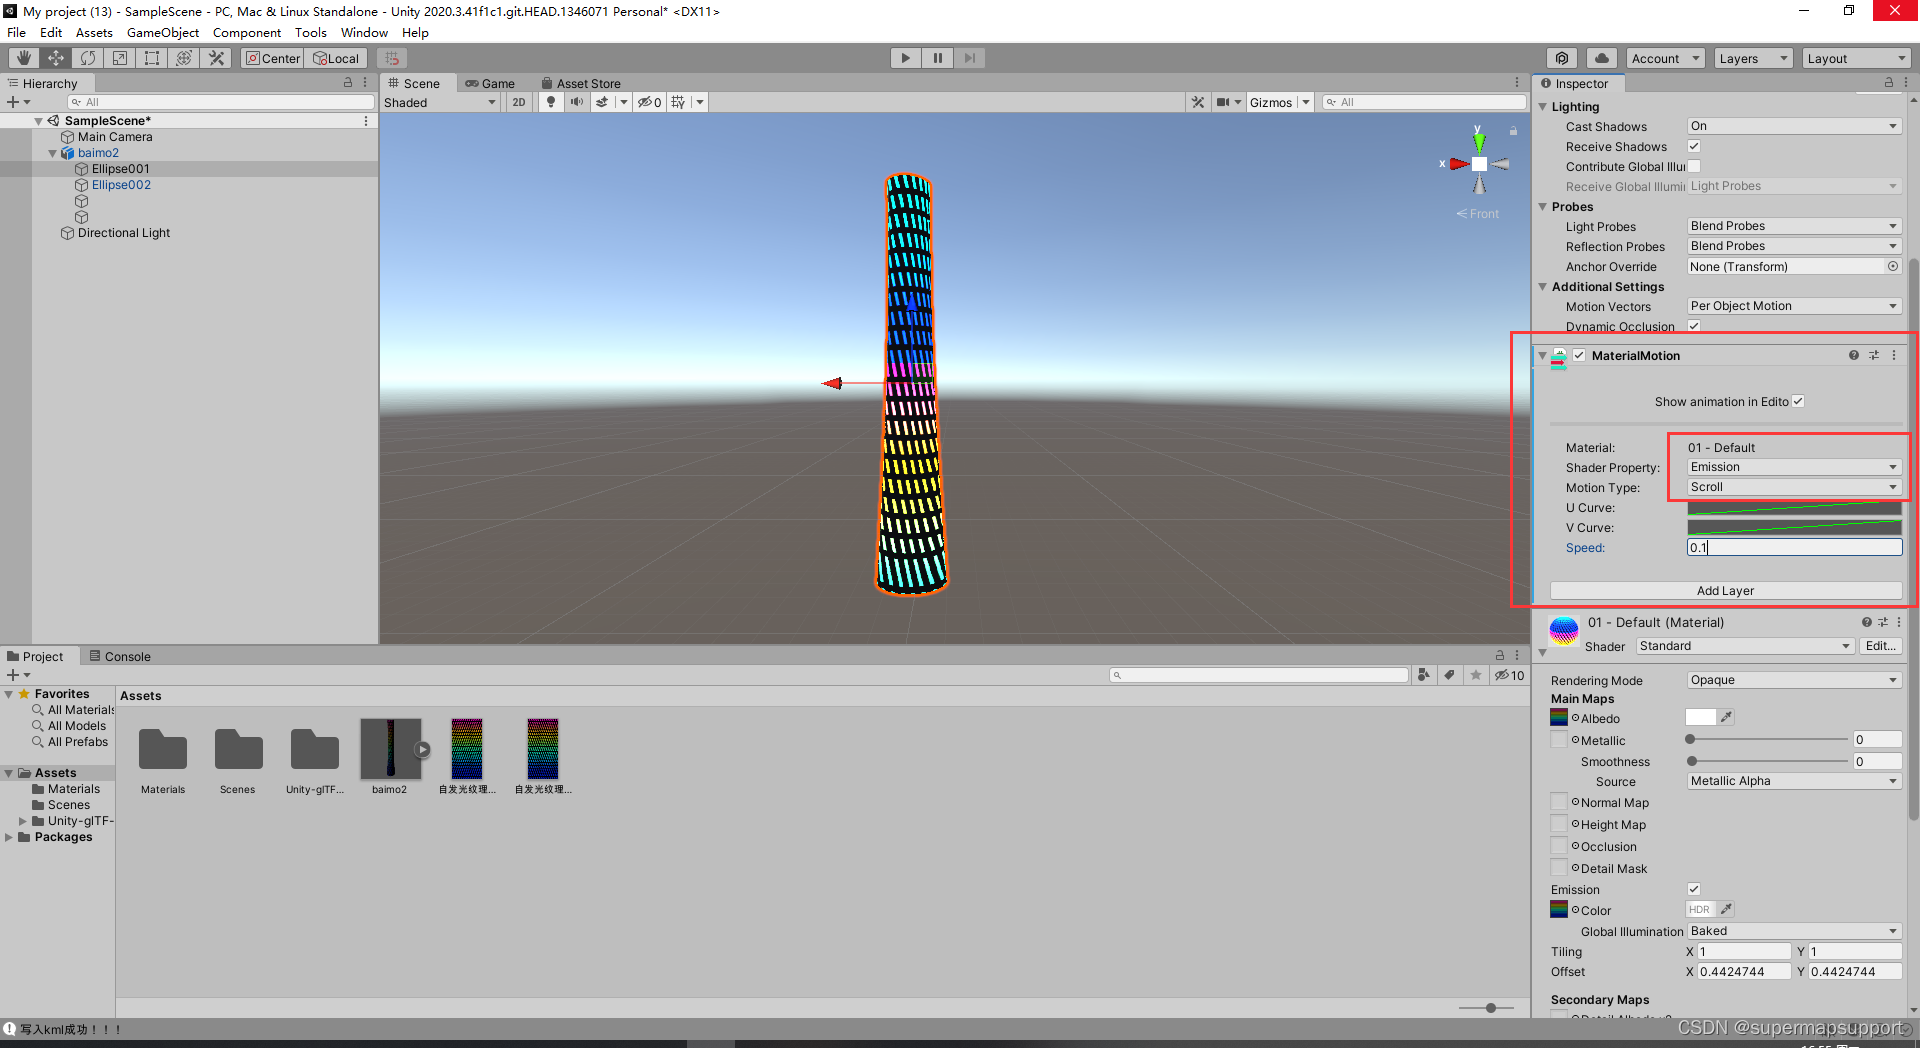This screenshot has width=1920, height=1048.
Task: Select the combined Transform tool
Action: pyautogui.click(x=184, y=58)
